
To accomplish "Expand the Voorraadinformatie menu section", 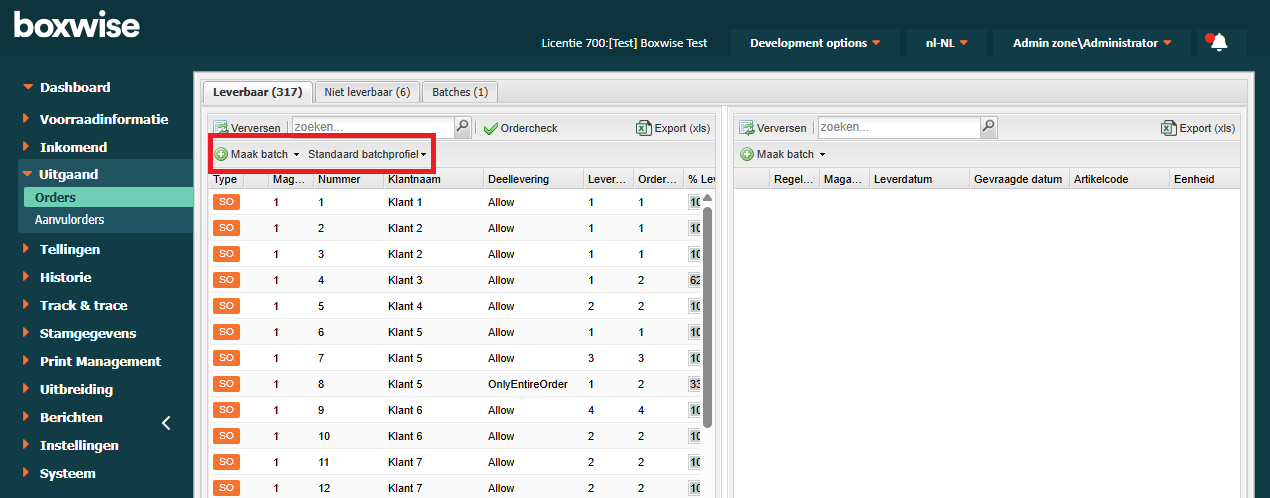I will tap(103, 119).
